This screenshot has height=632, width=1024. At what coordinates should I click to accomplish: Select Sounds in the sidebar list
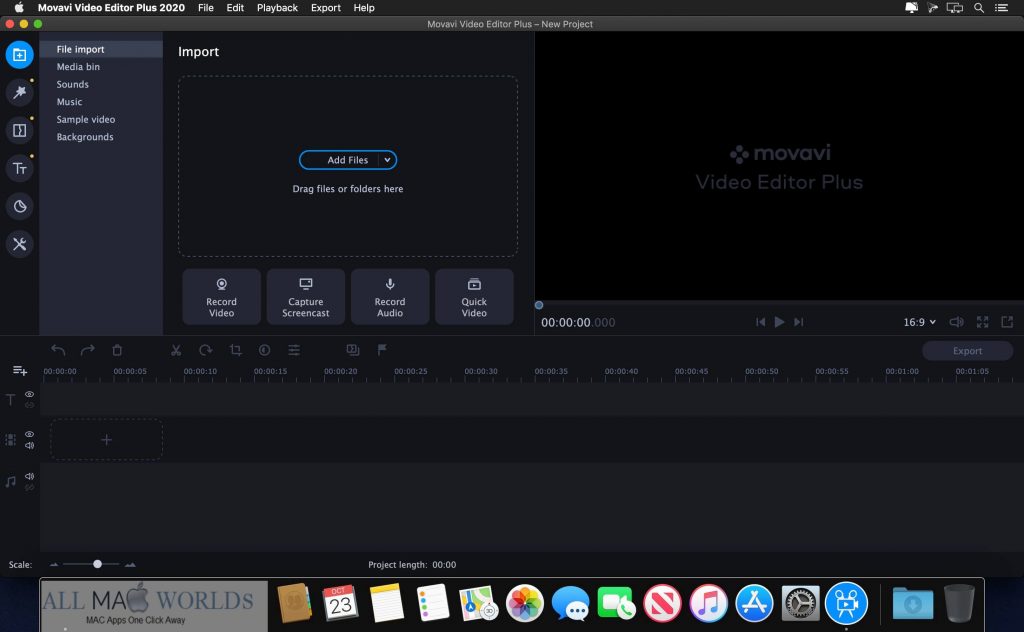(x=101, y=84)
